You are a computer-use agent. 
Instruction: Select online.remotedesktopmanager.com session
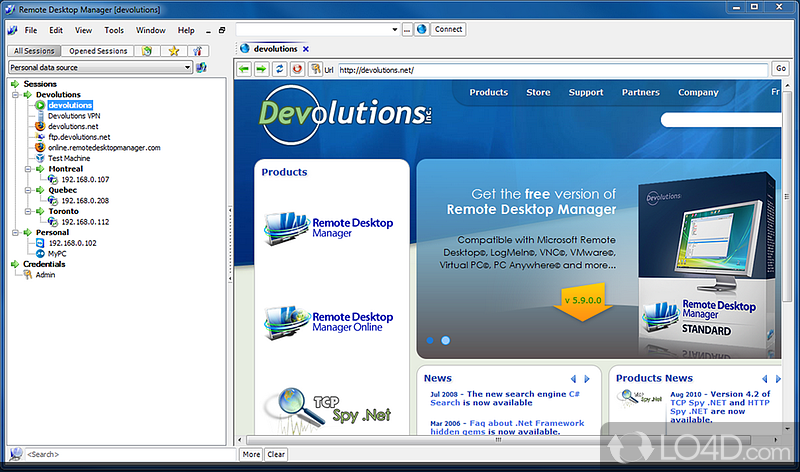[x=104, y=148]
